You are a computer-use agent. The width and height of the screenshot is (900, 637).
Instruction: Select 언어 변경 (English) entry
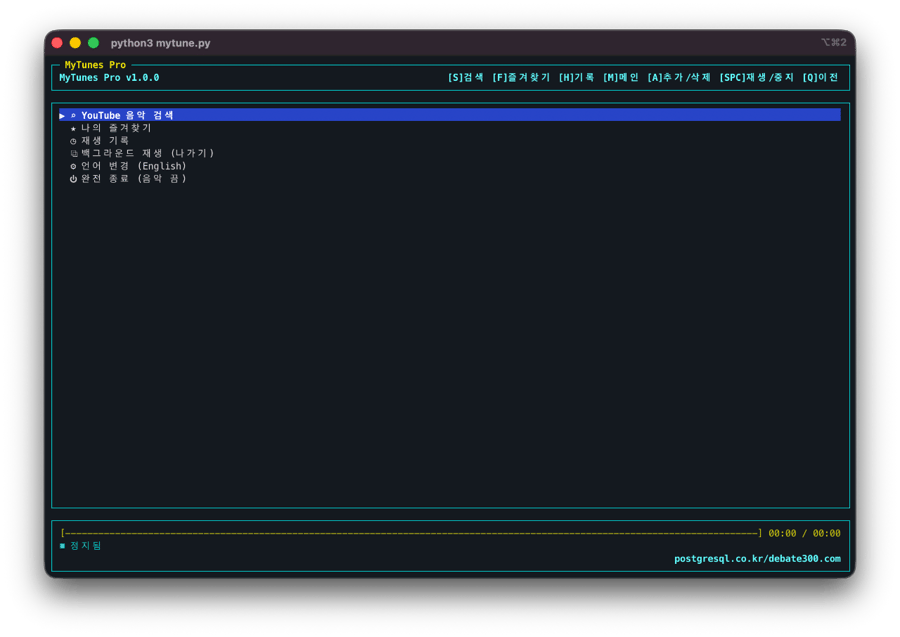(134, 166)
